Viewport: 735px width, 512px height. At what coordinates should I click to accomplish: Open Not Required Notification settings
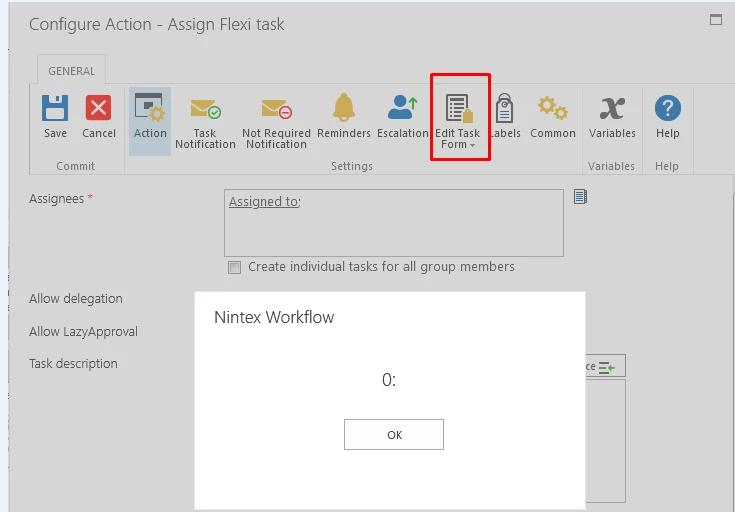click(x=276, y=123)
